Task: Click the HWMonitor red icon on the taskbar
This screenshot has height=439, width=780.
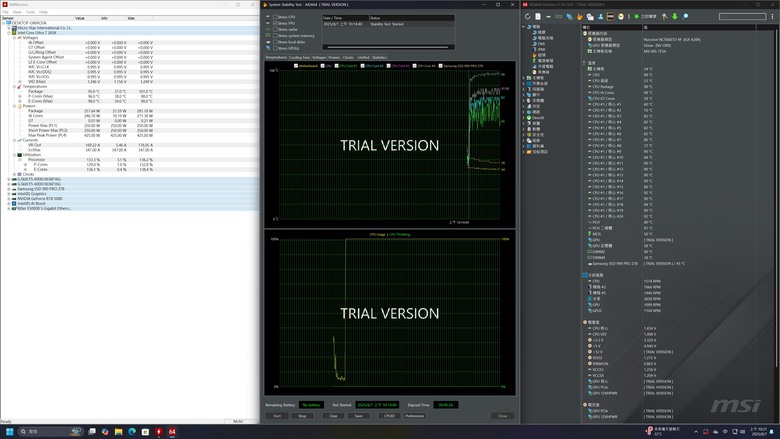Action: (x=159, y=432)
